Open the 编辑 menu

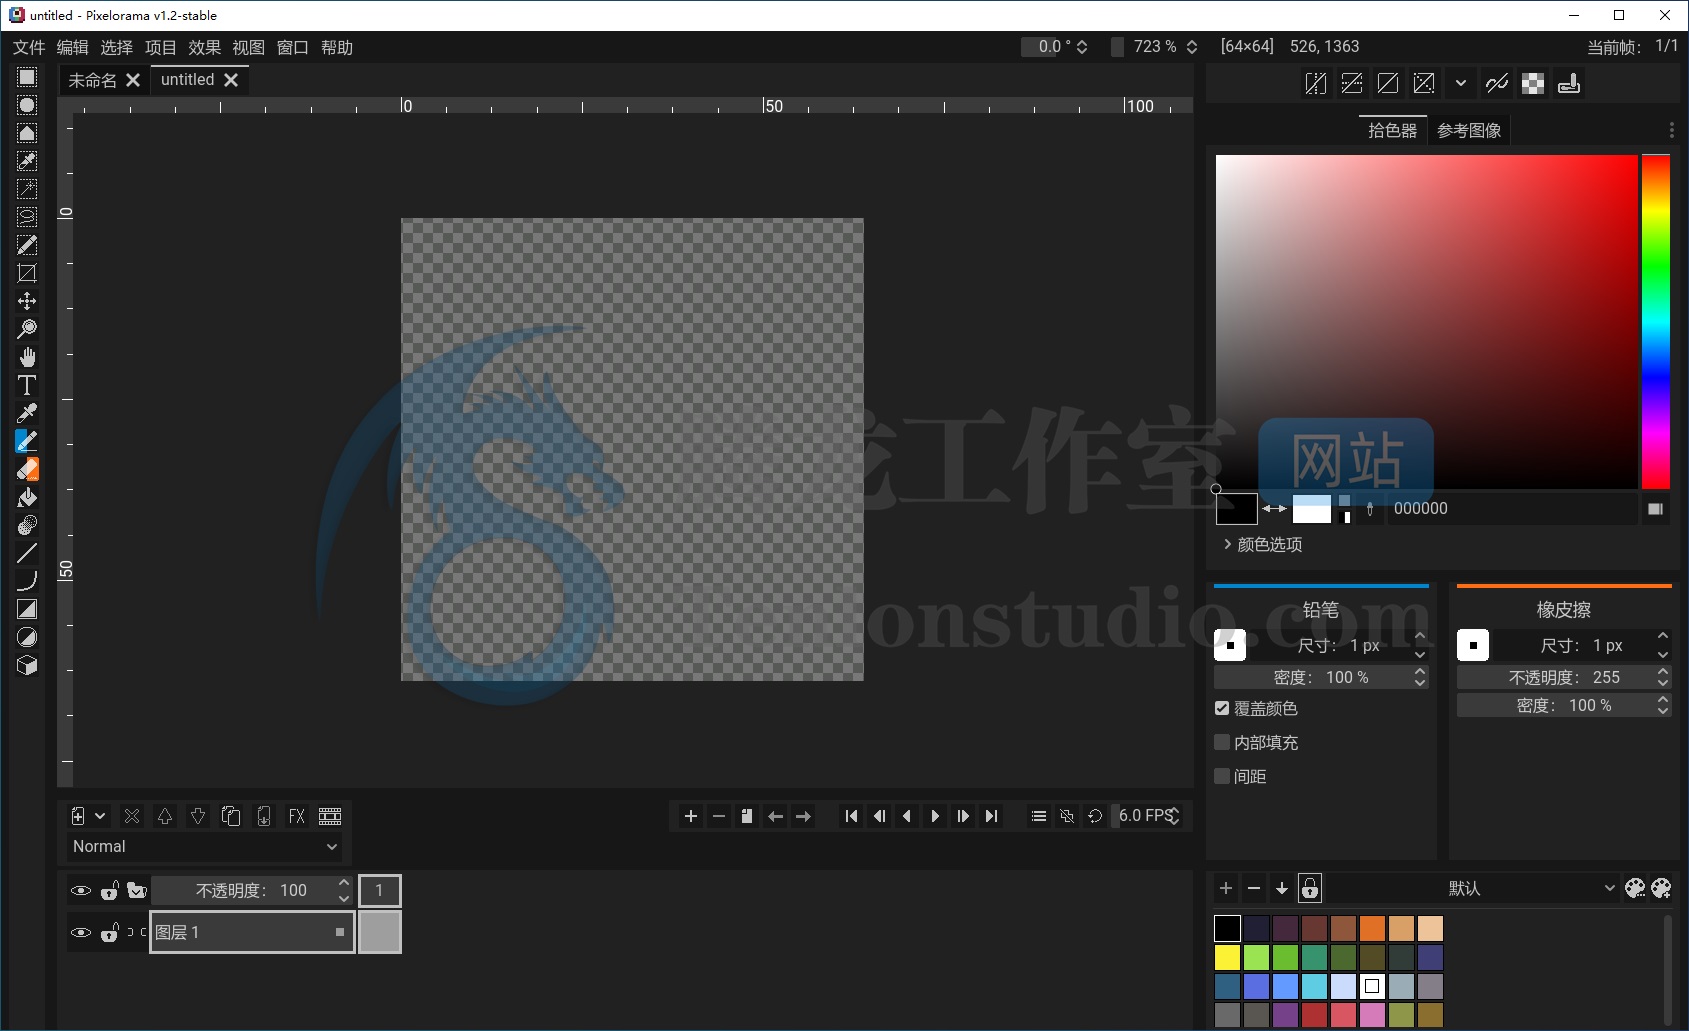point(73,47)
